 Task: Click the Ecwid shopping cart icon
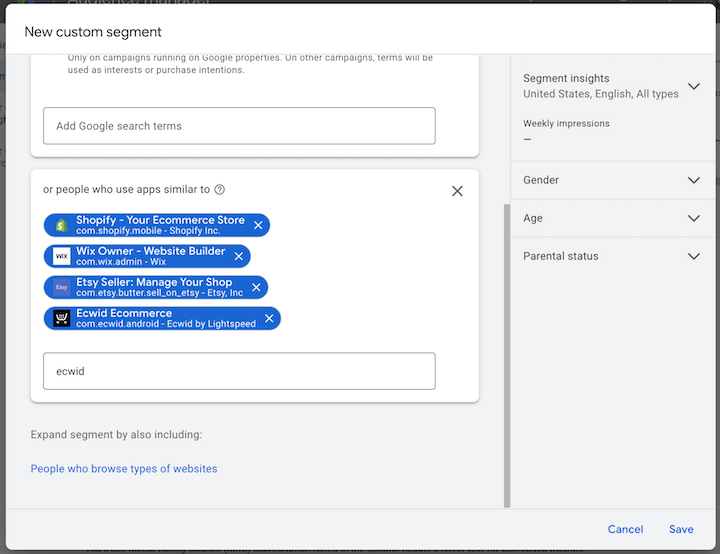point(62,318)
